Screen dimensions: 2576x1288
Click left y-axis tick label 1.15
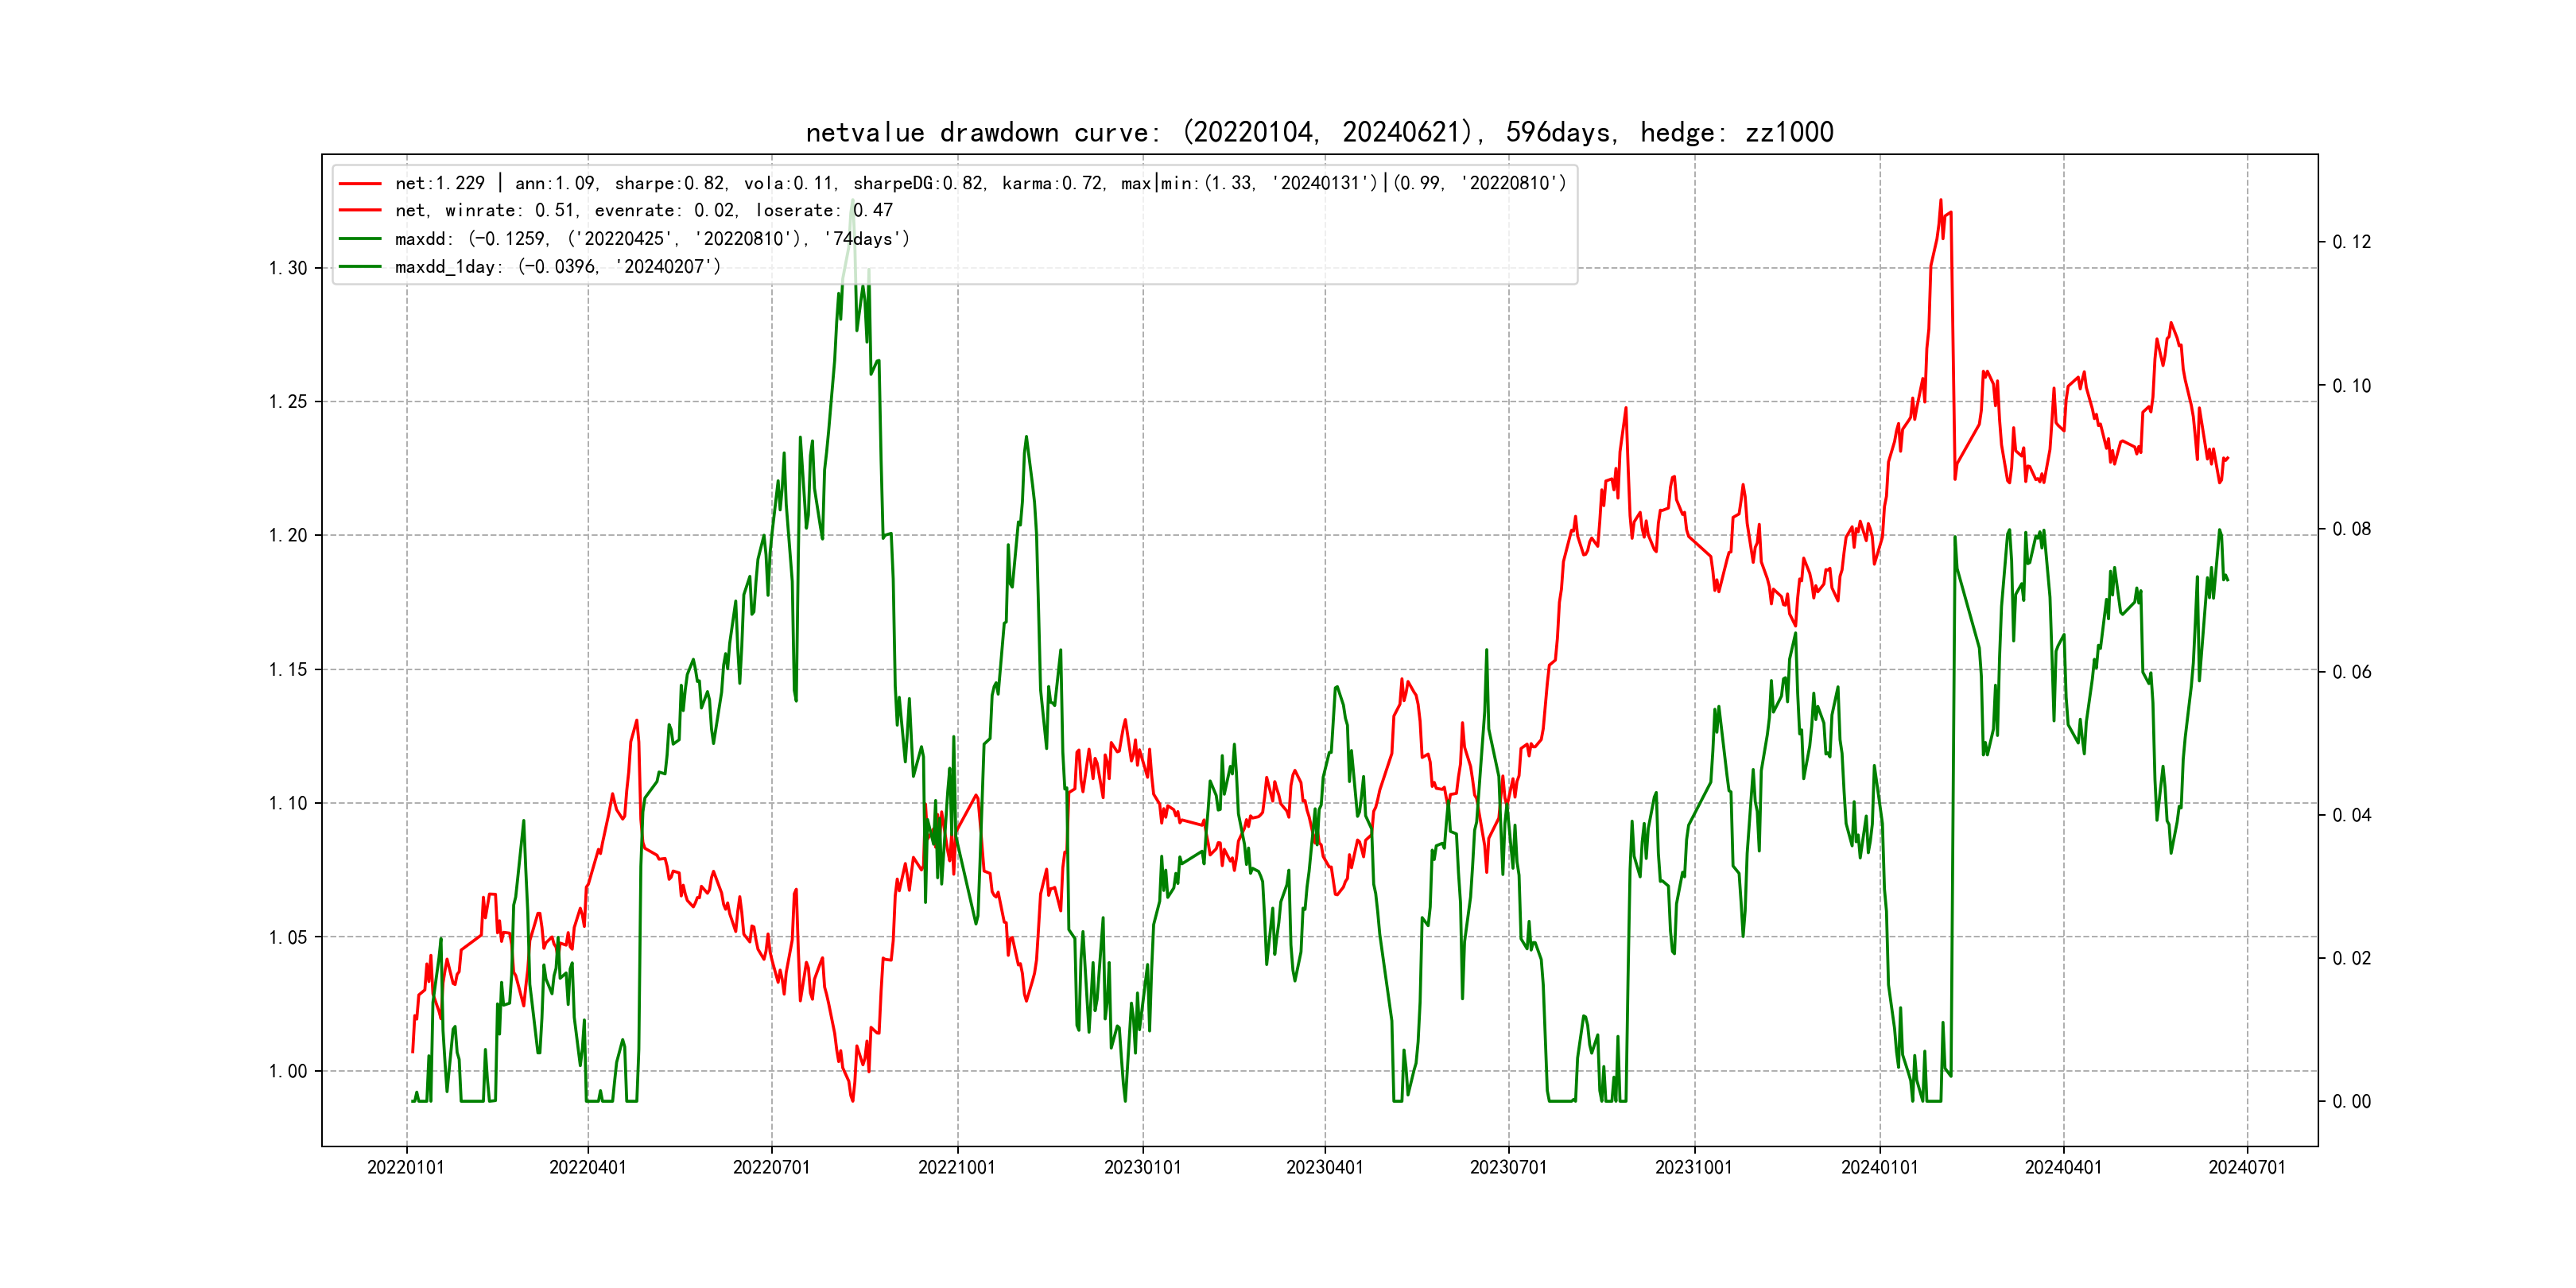[x=288, y=670]
